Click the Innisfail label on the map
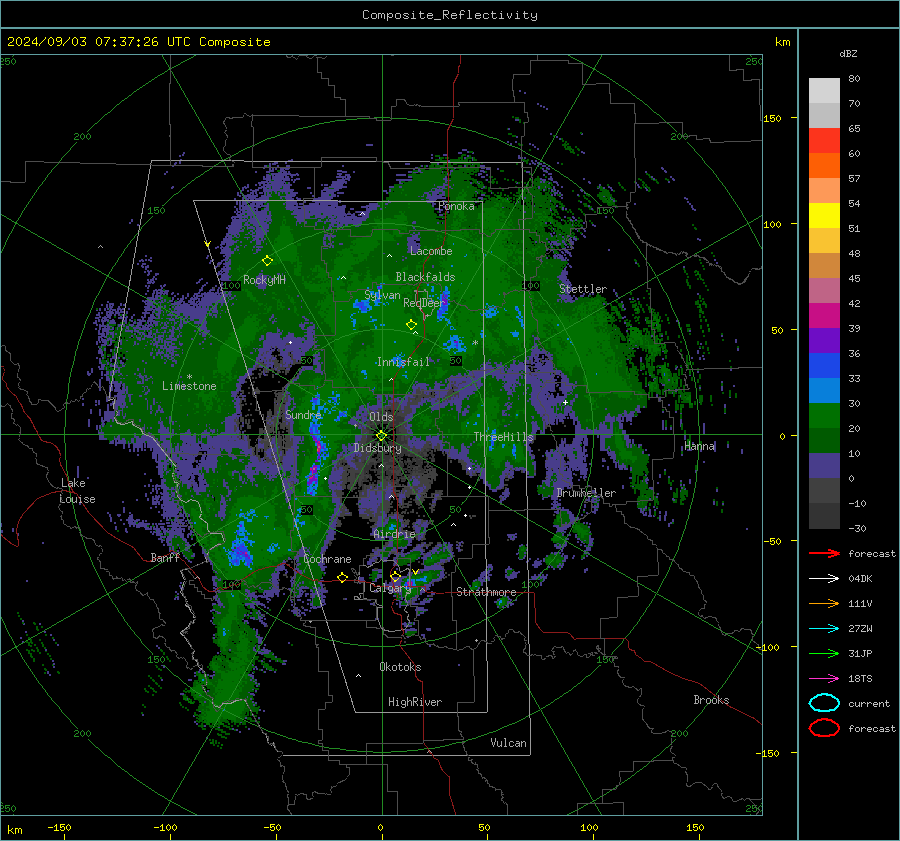The width and height of the screenshot is (900, 841). pyautogui.click(x=403, y=362)
